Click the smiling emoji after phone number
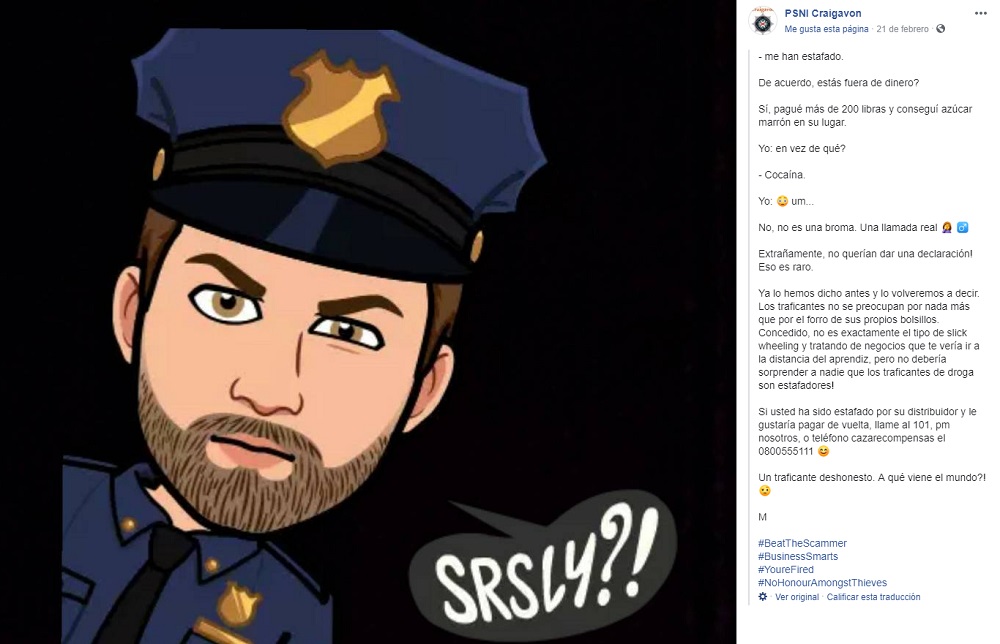 point(823,452)
